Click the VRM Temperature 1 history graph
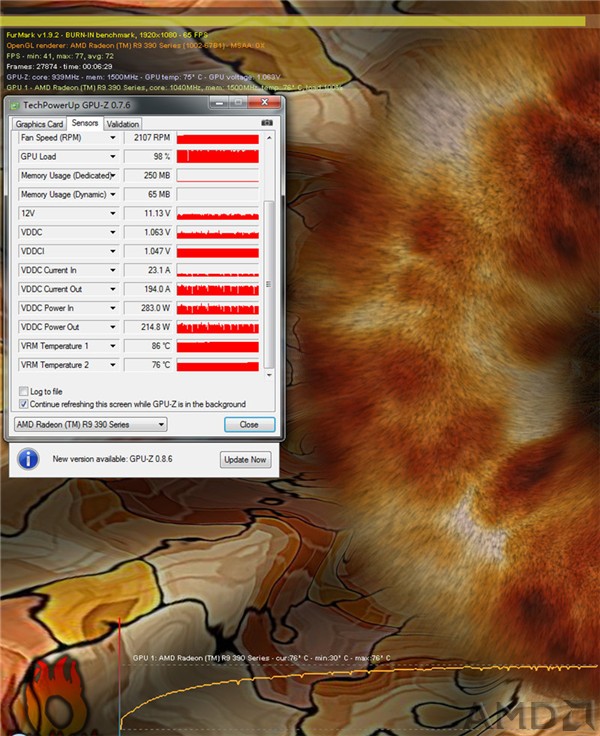This screenshot has height=736, width=600. (x=217, y=346)
